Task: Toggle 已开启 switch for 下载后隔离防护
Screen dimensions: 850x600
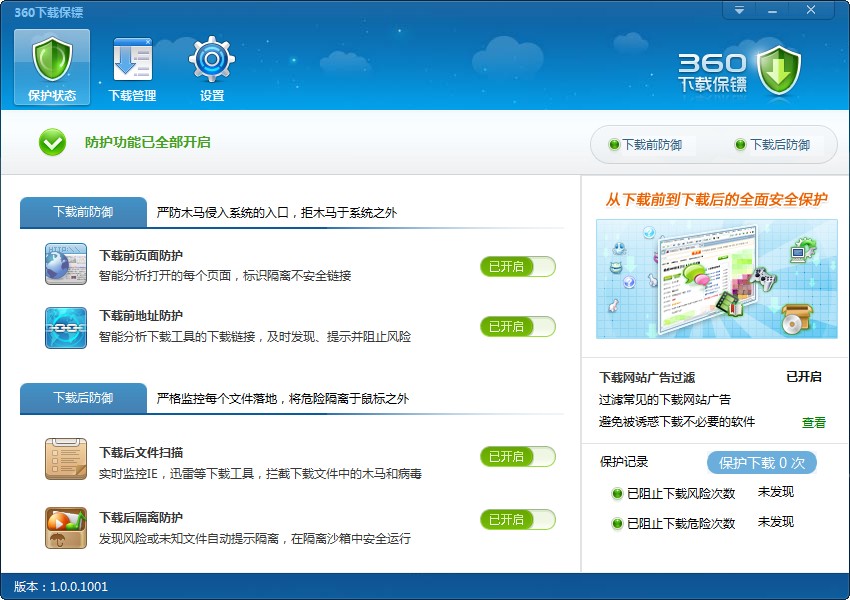Action: (517, 519)
